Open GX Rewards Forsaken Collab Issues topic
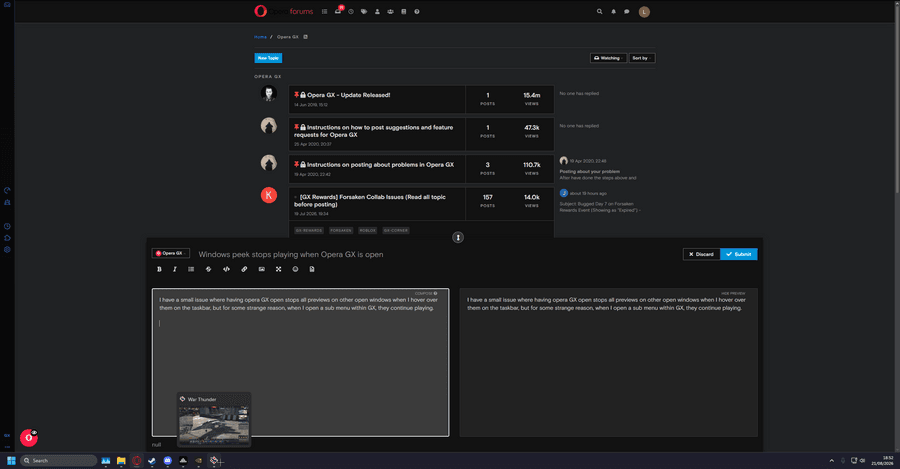900x469 pixels. tap(370, 200)
